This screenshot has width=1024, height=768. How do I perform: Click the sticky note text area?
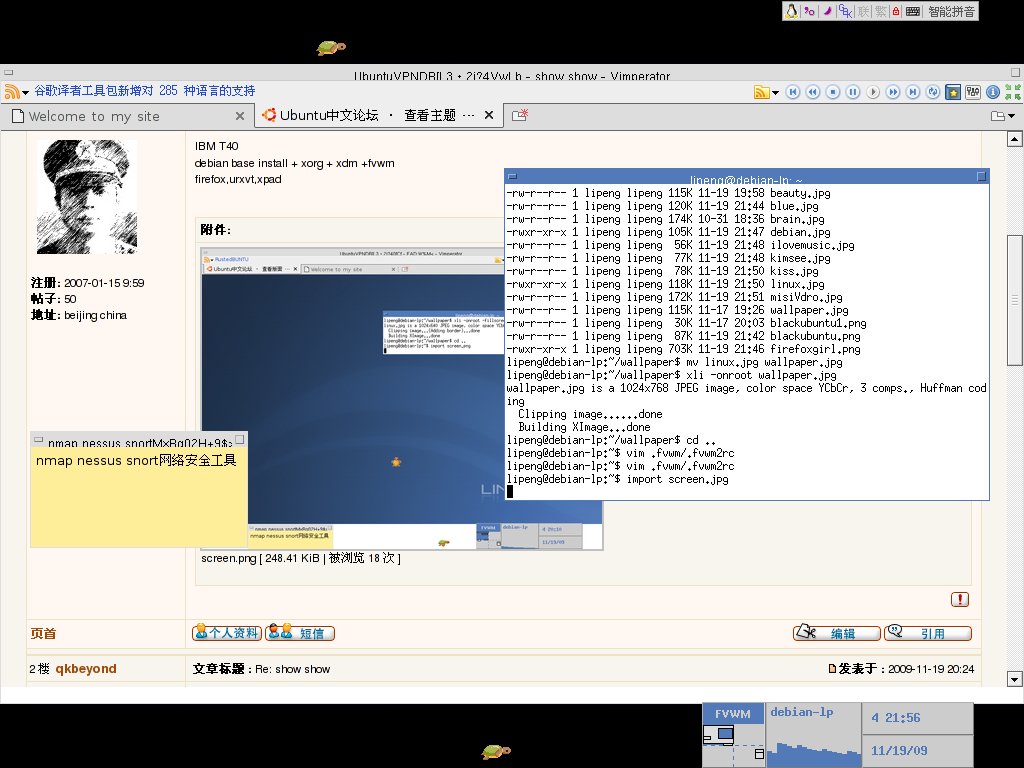point(138,496)
